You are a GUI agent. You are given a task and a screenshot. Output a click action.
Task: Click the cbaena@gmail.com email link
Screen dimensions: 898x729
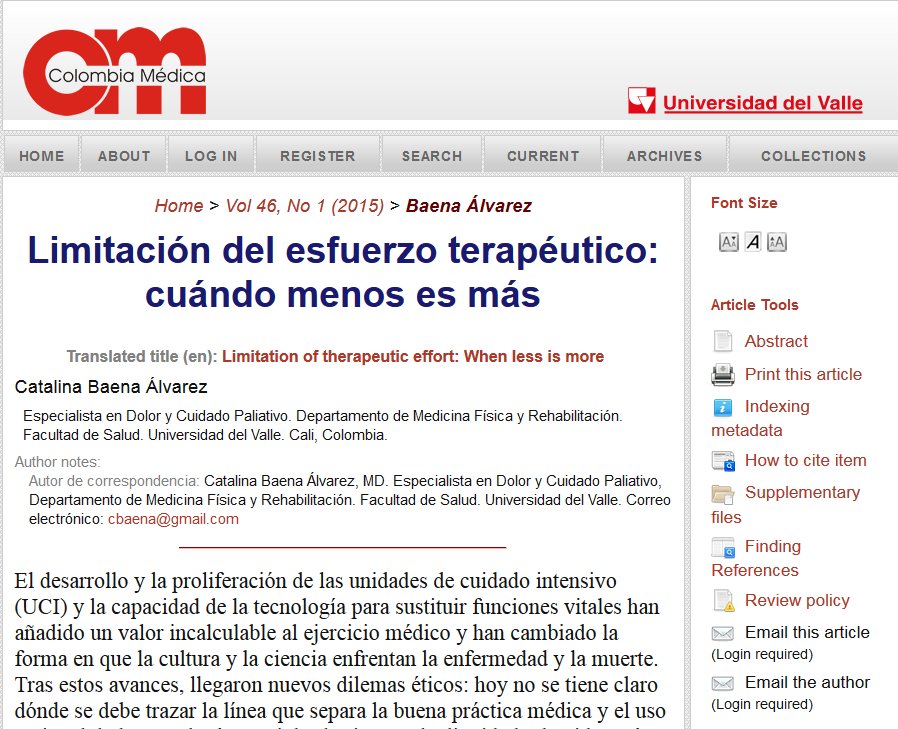pos(174,518)
